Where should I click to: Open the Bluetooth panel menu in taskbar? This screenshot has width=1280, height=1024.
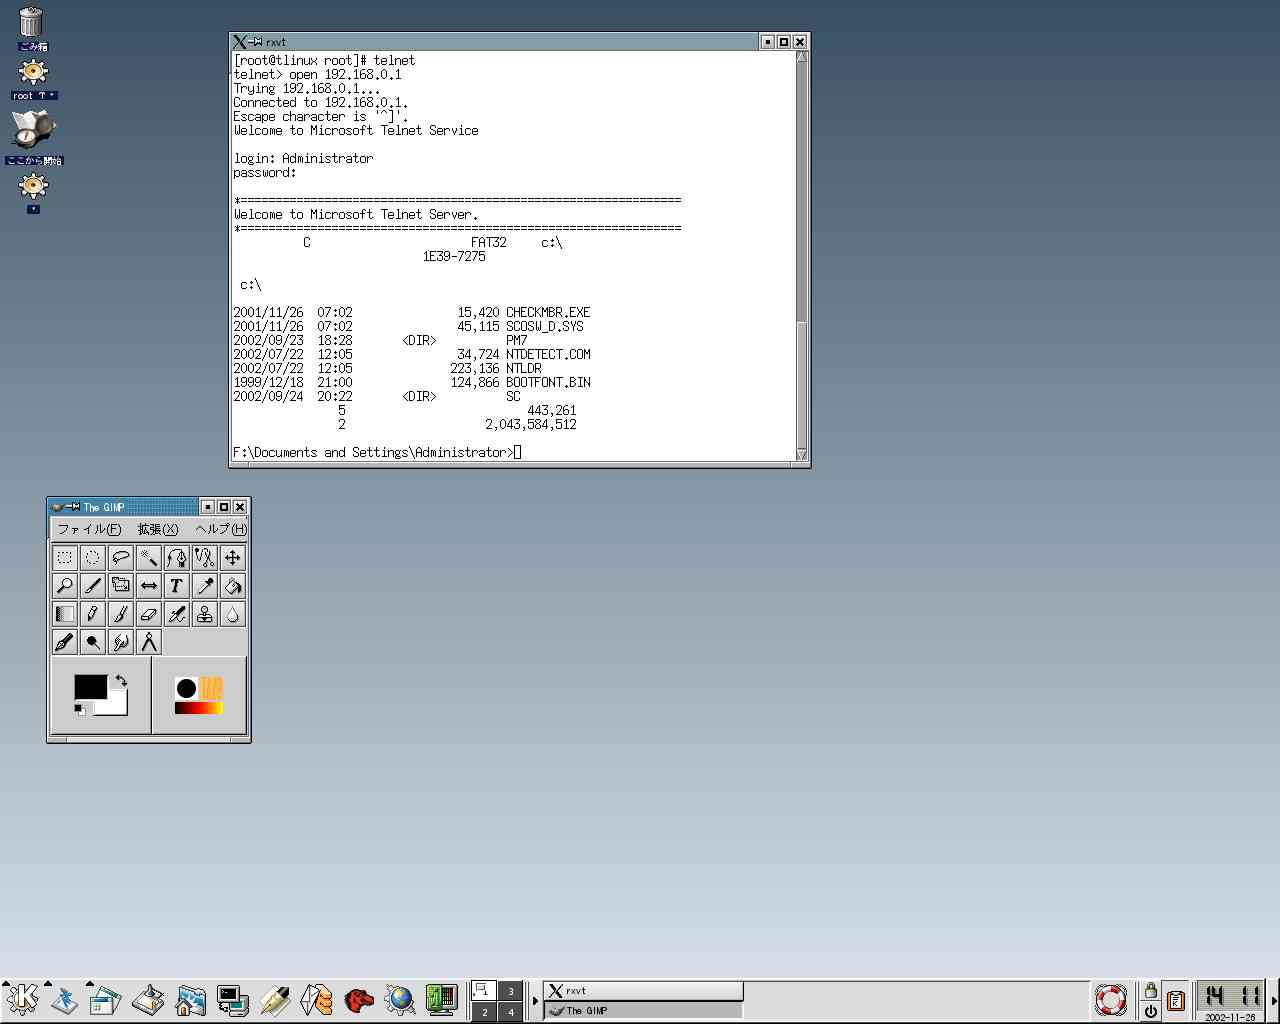coord(64,999)
